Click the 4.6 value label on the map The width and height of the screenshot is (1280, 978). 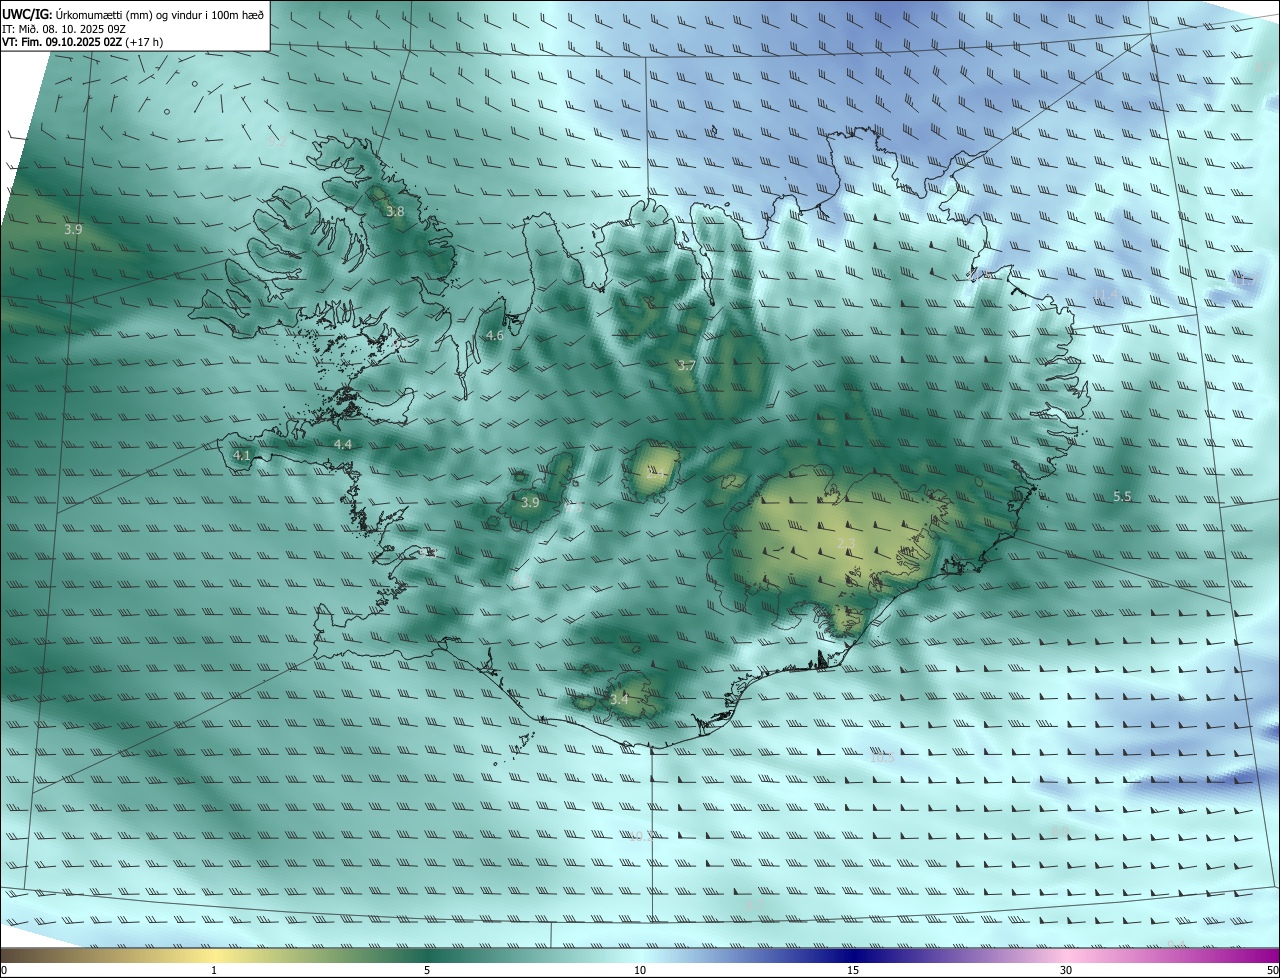coord(494,336)
